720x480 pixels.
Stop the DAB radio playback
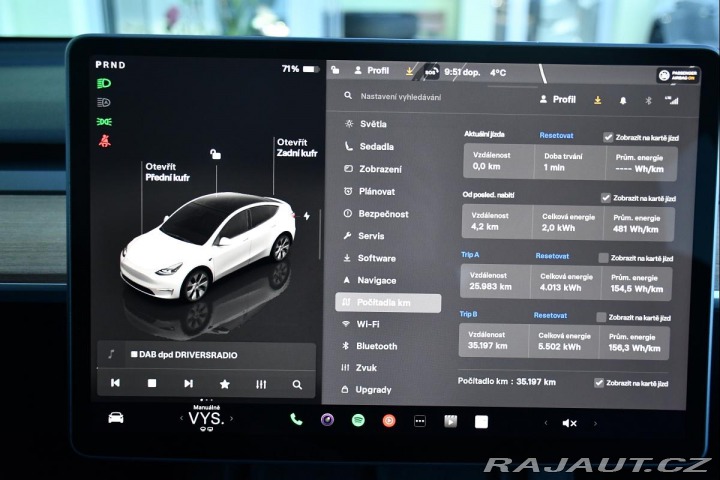point(152,383)
